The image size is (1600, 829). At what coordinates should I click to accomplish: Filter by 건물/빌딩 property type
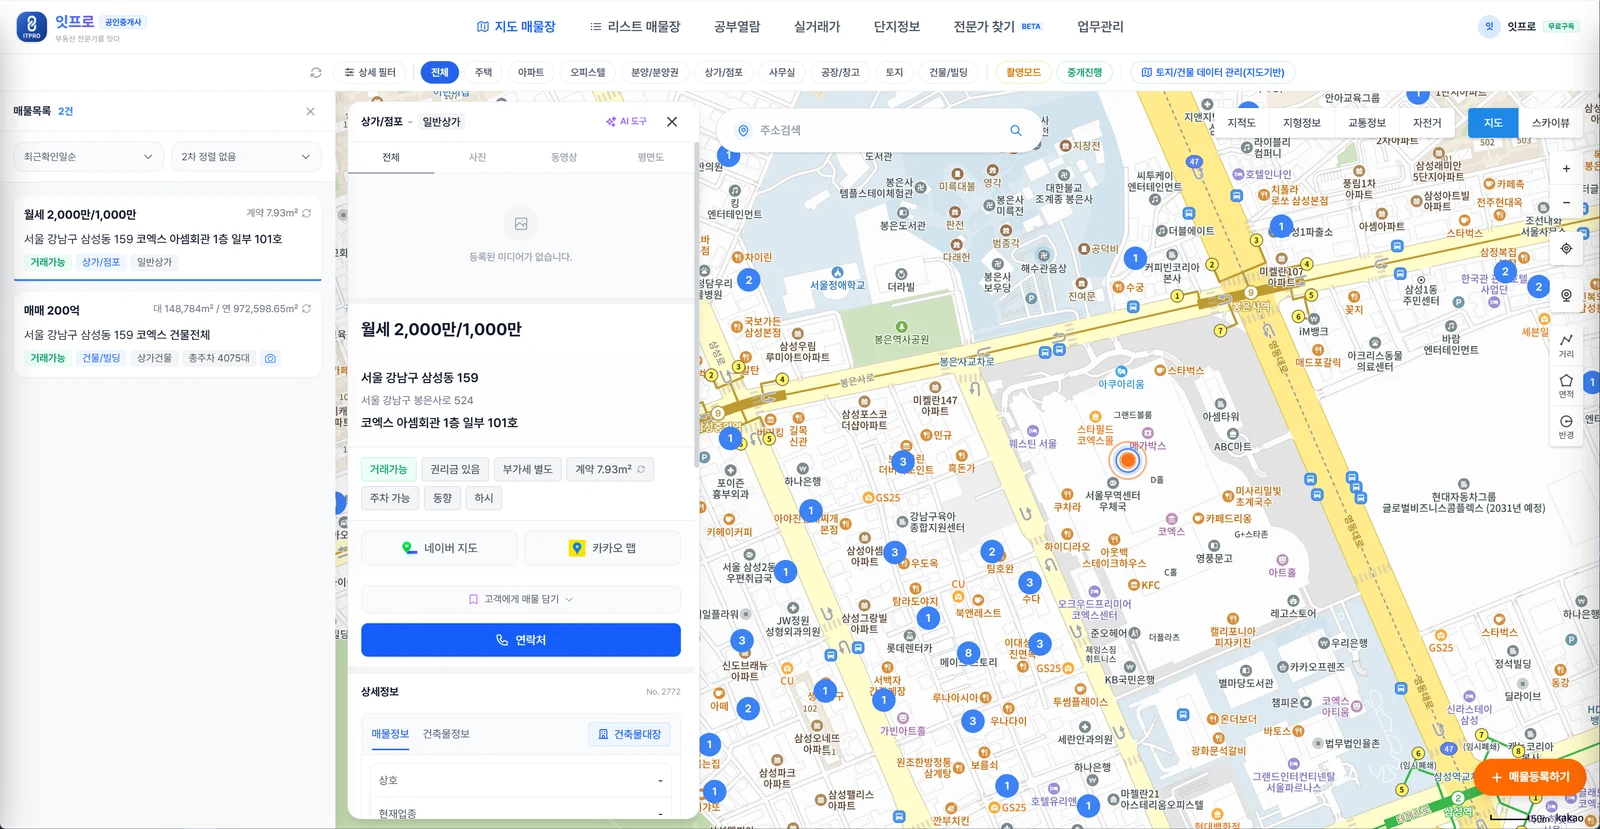tap(948, 72)
